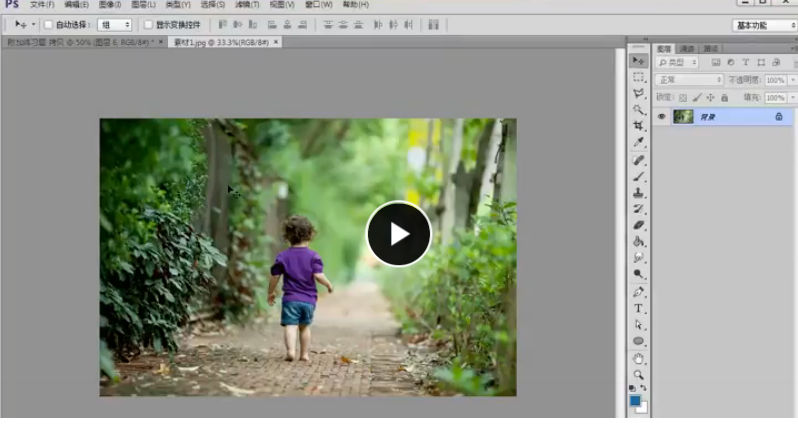
Task: Select the Path Selection tool
Action: 638,325
